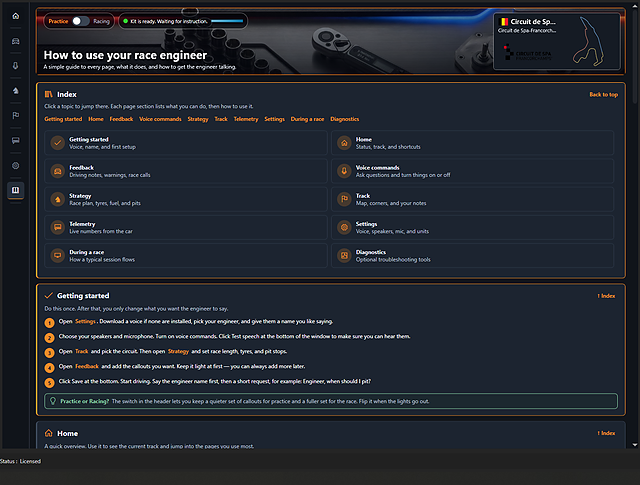Image resolution: width=640 pixels, height=485 pixels.
Task: Open the Settings gear icon in sidebar
Action: pyautogui.click(x=16, y=165)
